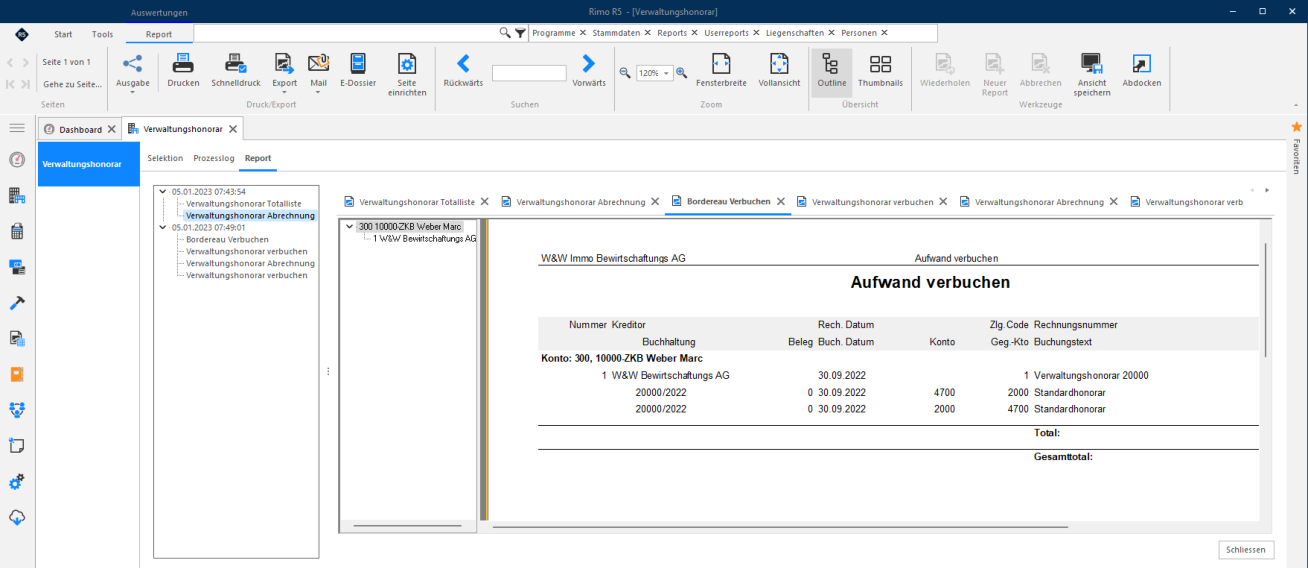1308x569 pixels.
Task: Open the Ausgabe share icon
Action: pyautogui.click(x=132, y=64)
